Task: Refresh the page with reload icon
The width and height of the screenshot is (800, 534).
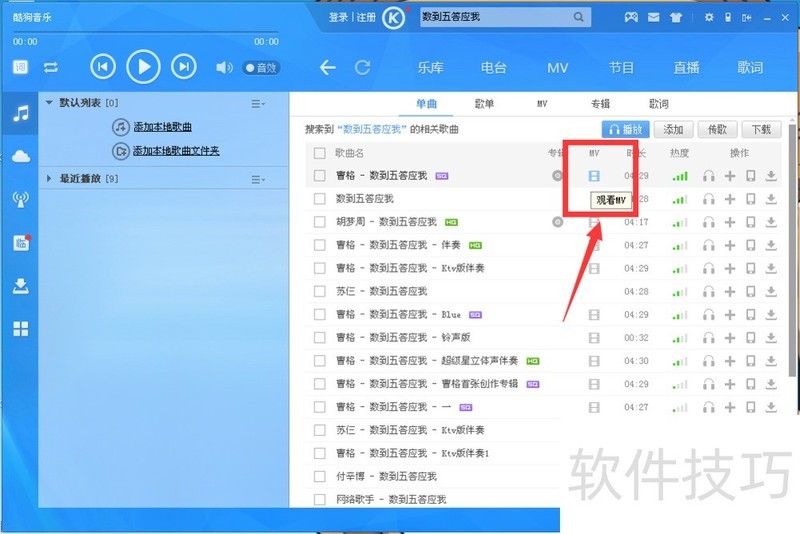Action: coord(363,67)
